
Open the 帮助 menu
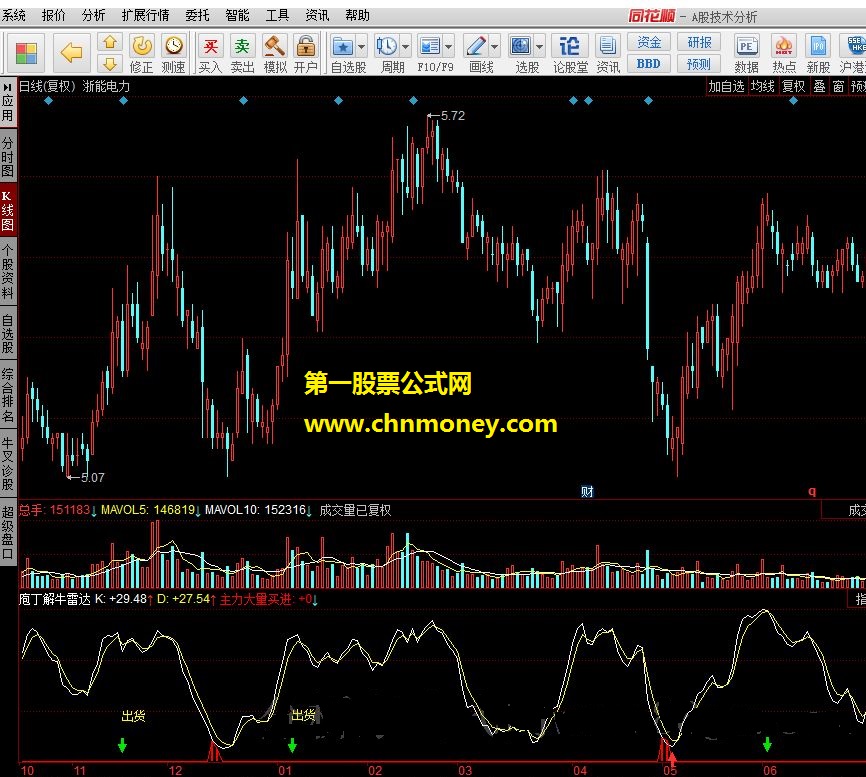pyautogui.click(x=357, y=15)
